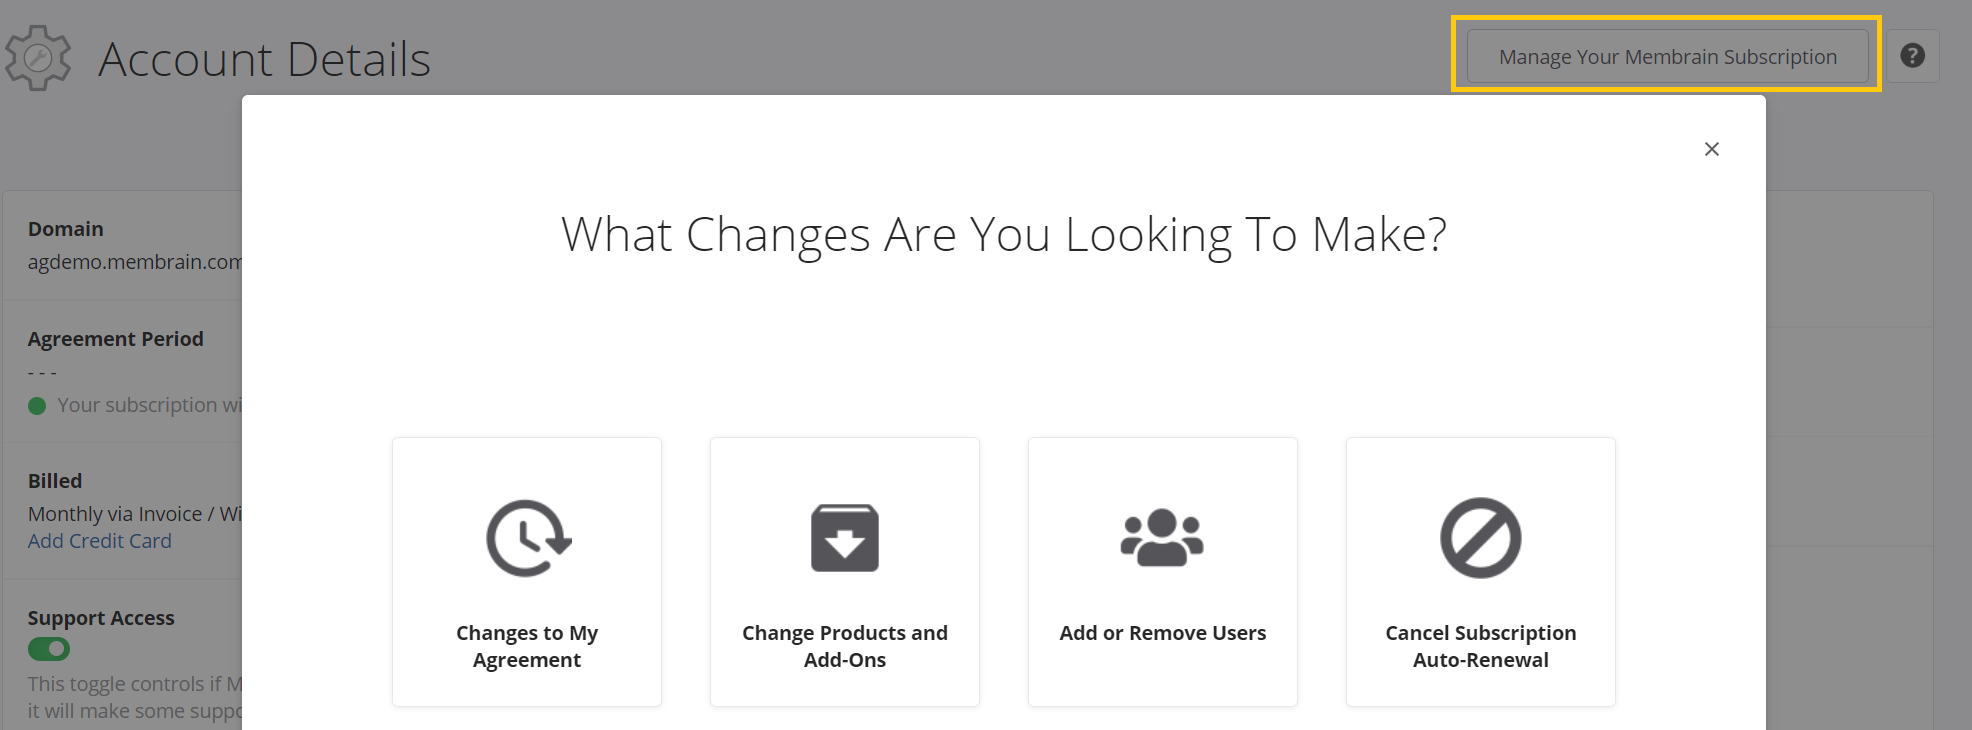The image size is (1972, 730).
Task: Click the group of users icon
Action: [x=1162, y=538]
